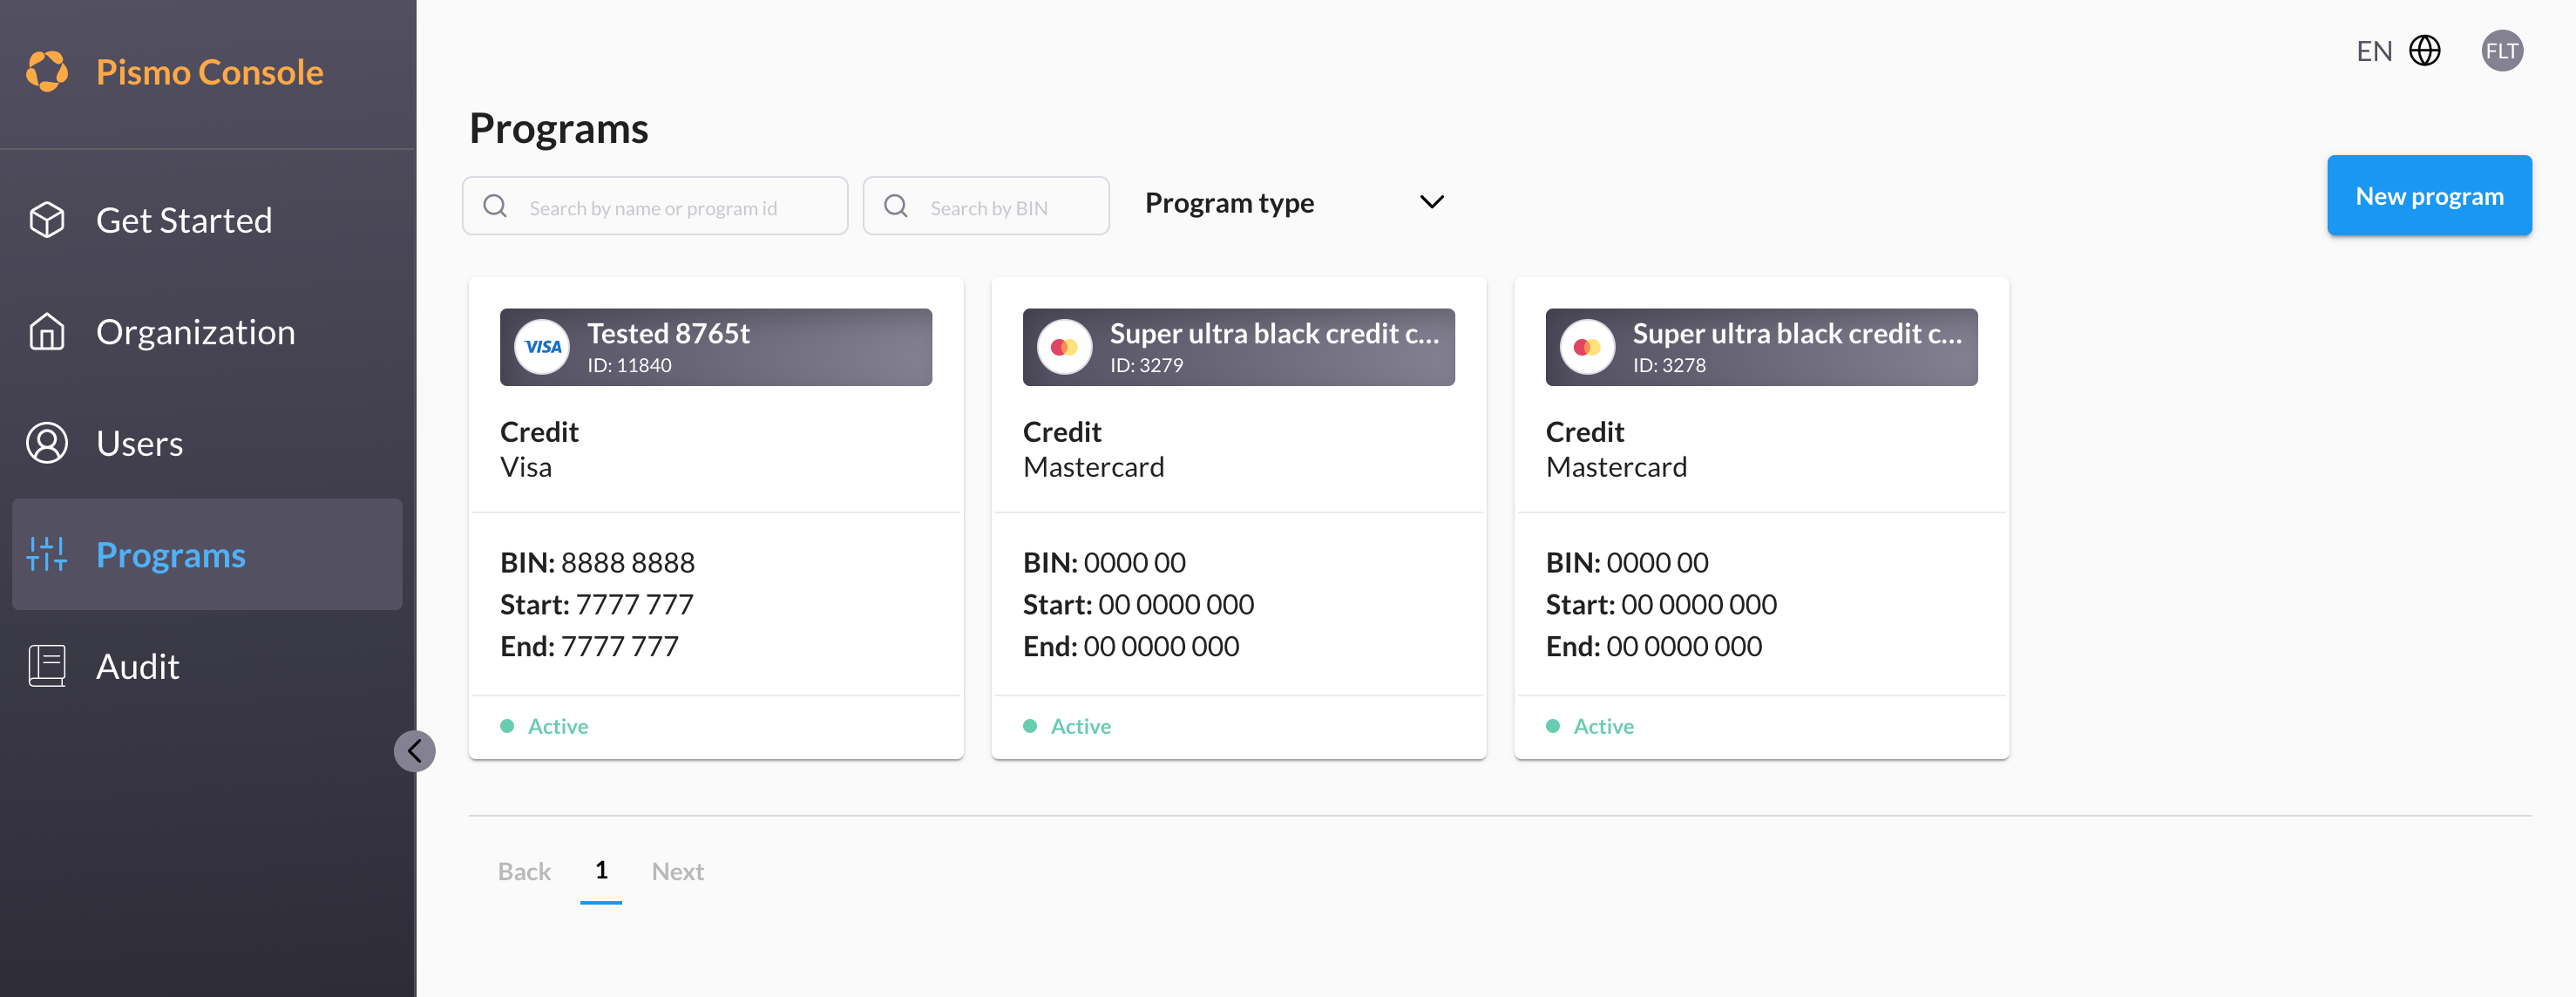The height and width of the screenshot is (997, 2576).
Task: Click the Next pagination link
Action: click(677, 871)
